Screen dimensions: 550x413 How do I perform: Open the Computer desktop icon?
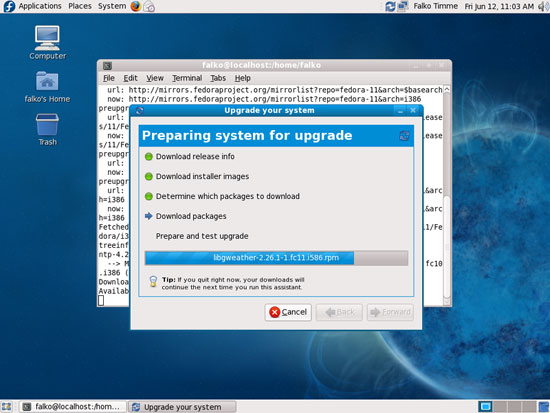(47, 42)
